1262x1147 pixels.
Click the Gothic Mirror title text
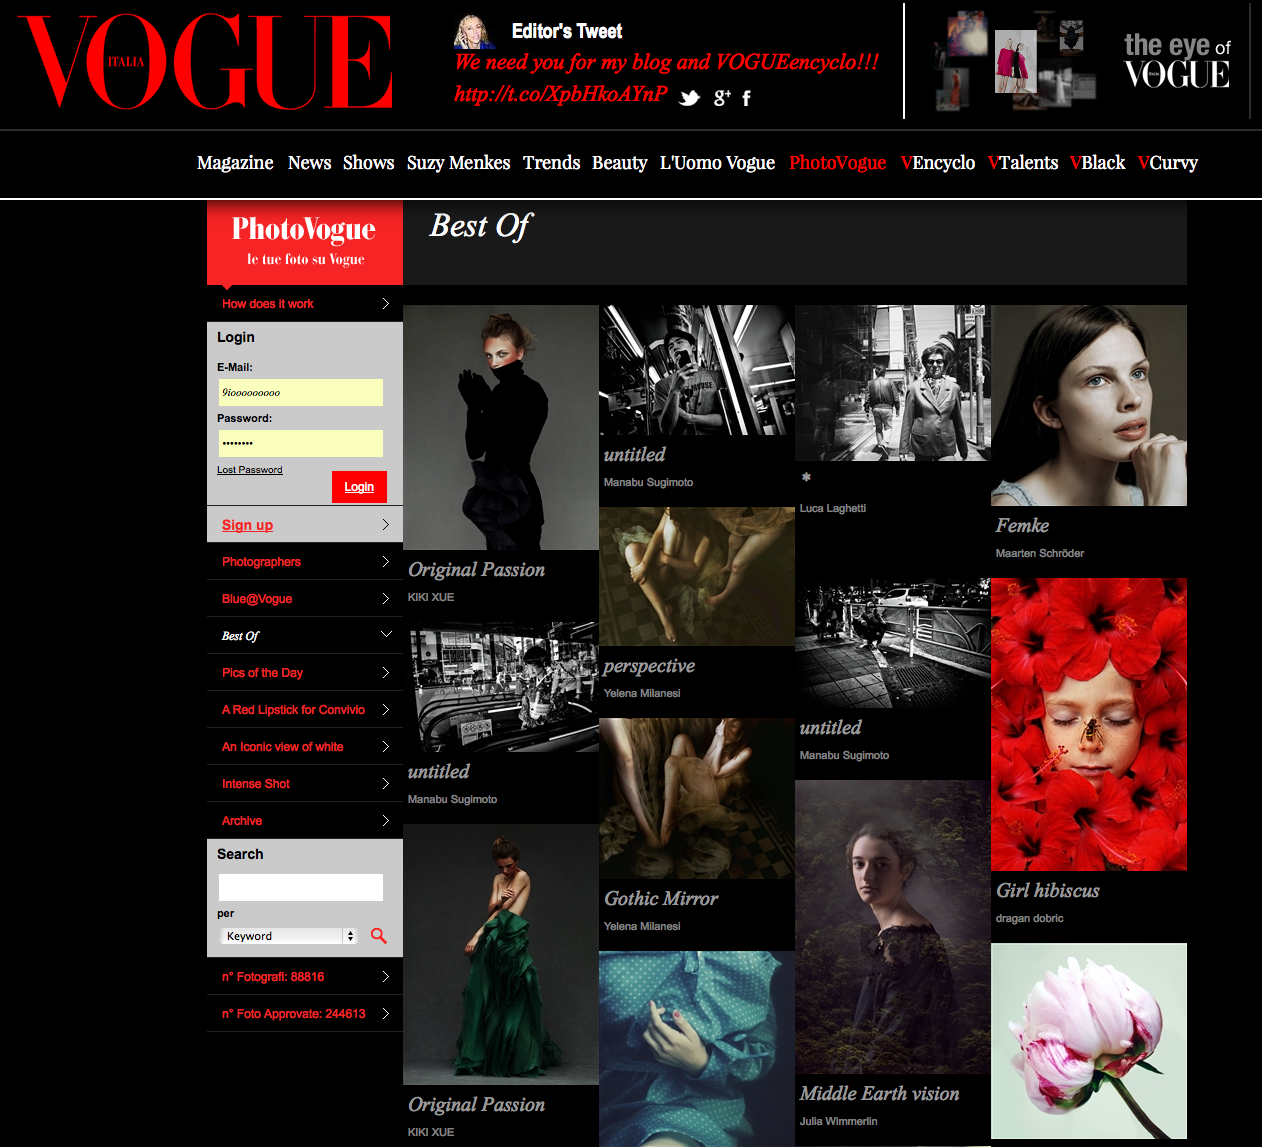661,898
